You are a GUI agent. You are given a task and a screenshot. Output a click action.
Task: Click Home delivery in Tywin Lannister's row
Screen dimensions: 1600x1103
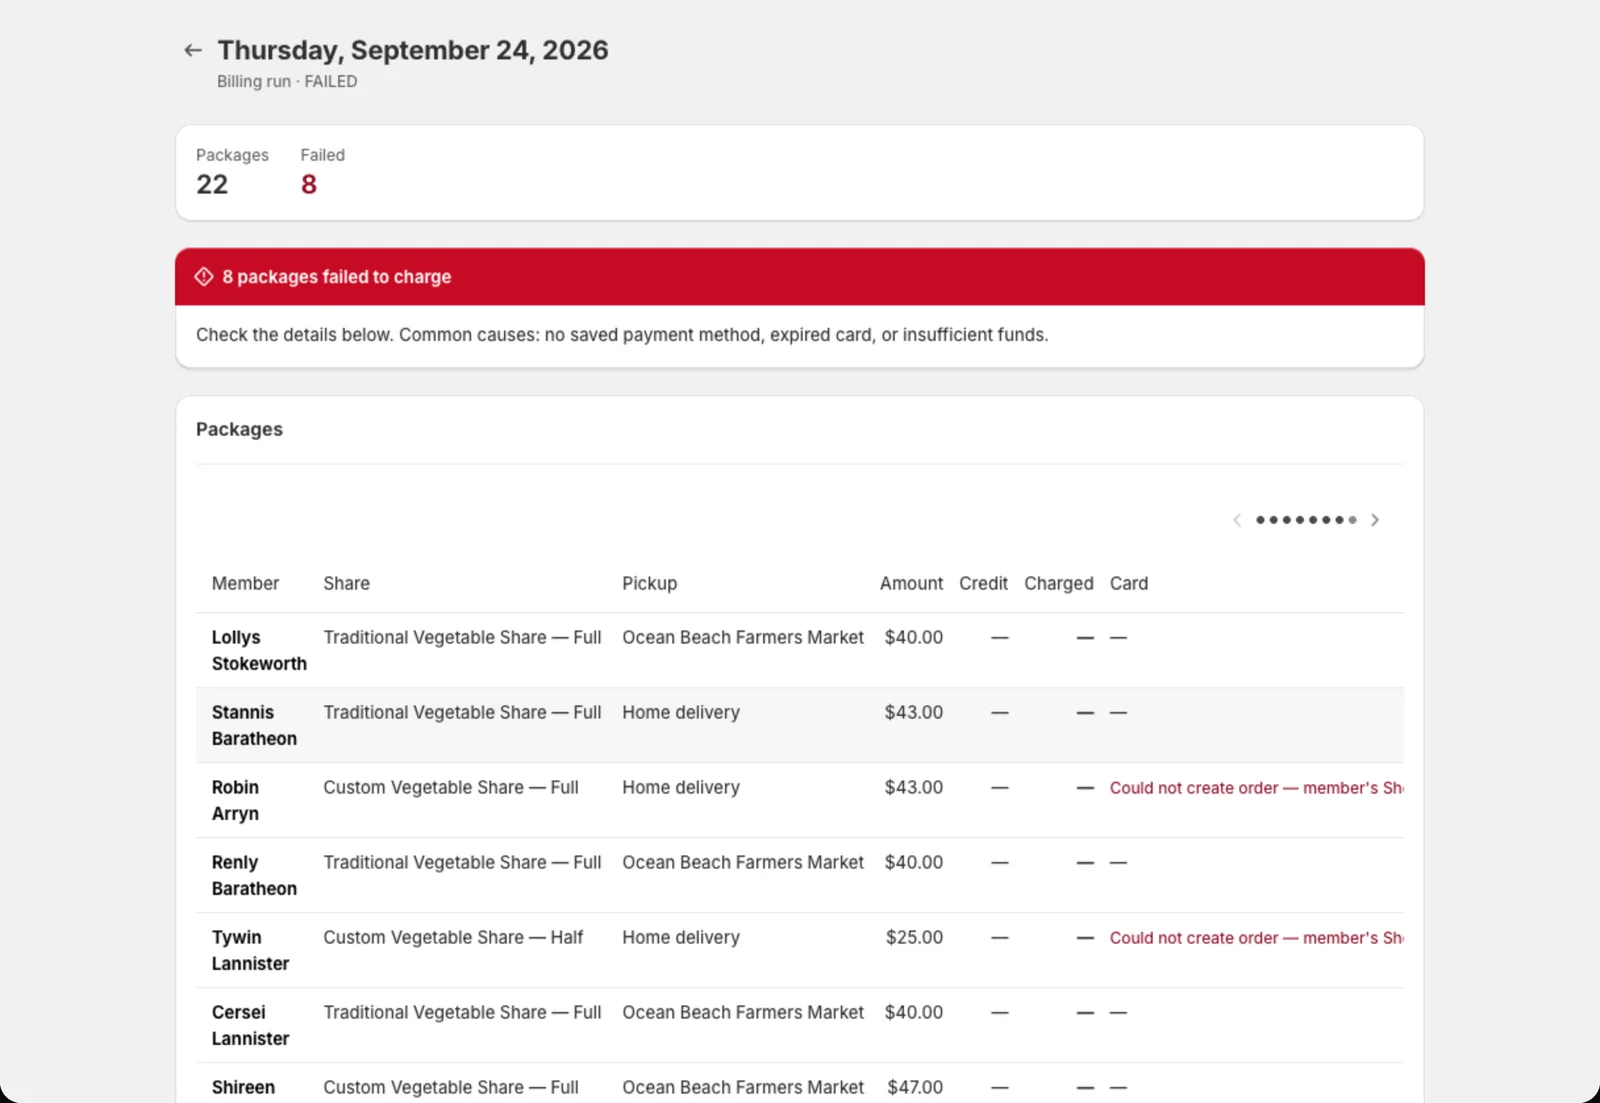tap(681, 937)
